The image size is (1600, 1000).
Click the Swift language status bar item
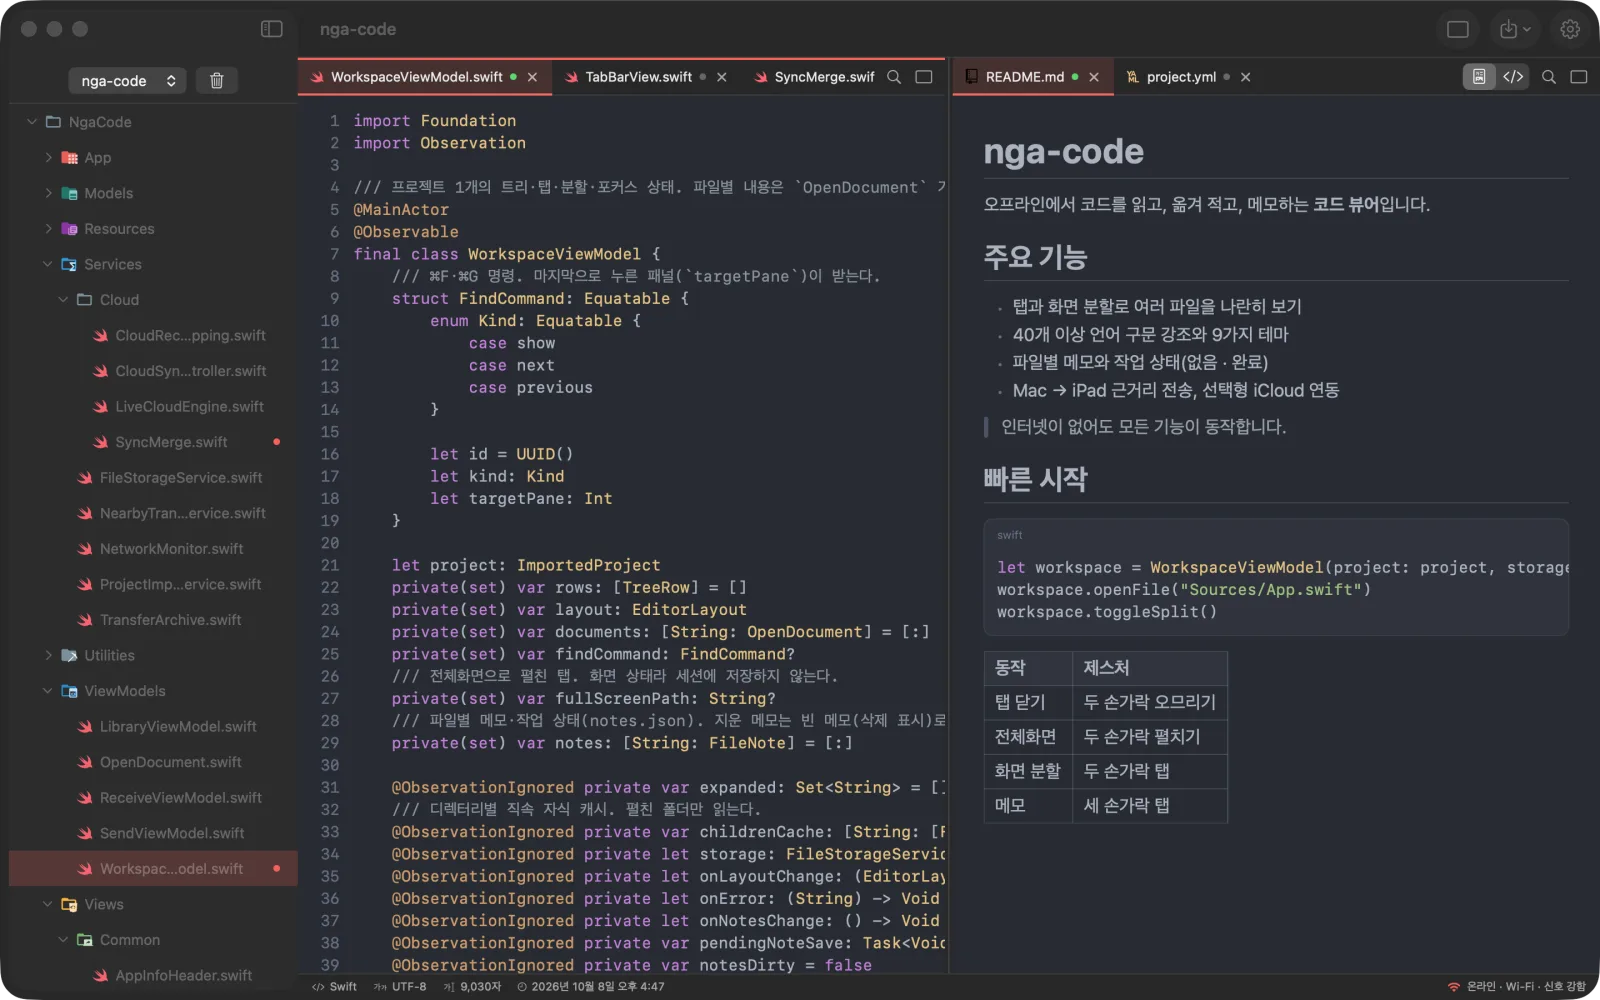pos(334,987)
